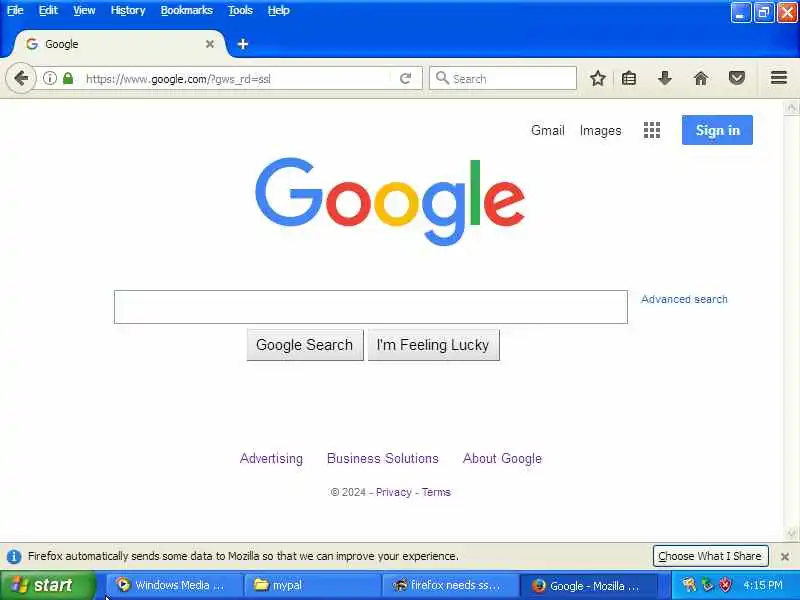The width and height of the screenshot is (800, 600).
Task: Click the page scrollbar down arrow
Action: [x=791, y=534]
